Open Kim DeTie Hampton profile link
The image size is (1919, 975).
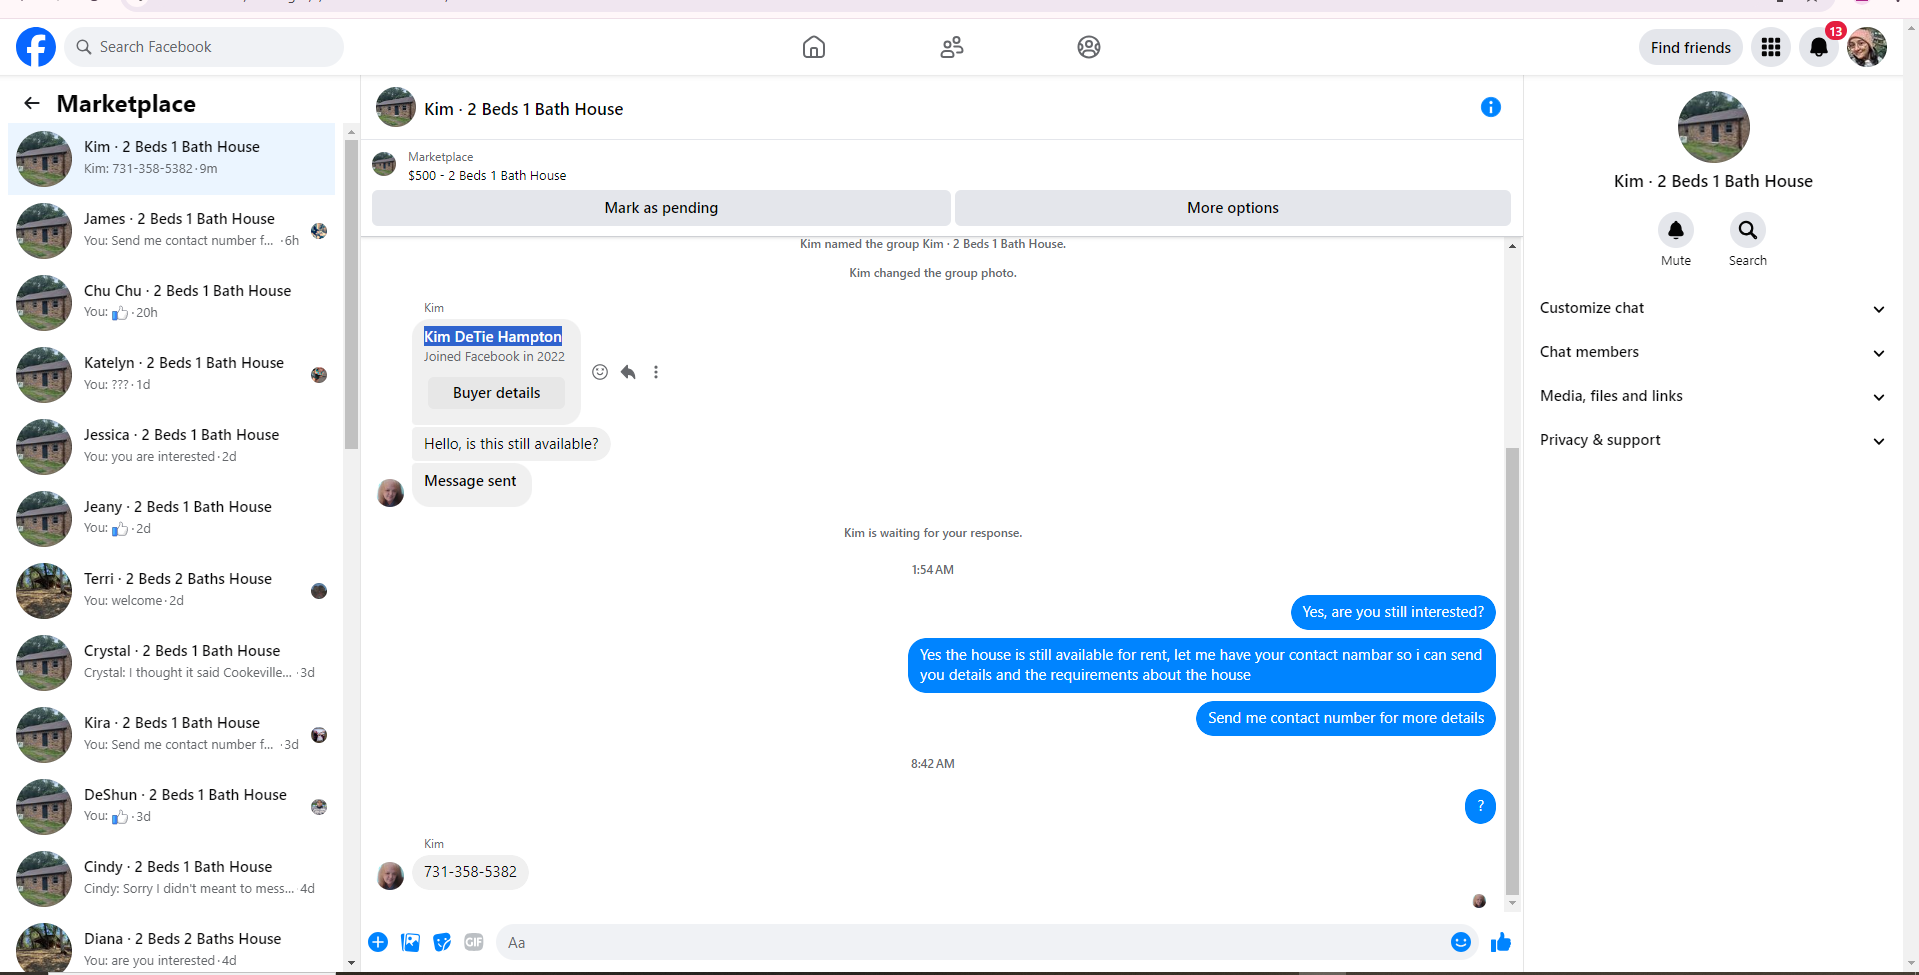click(493, 337)
